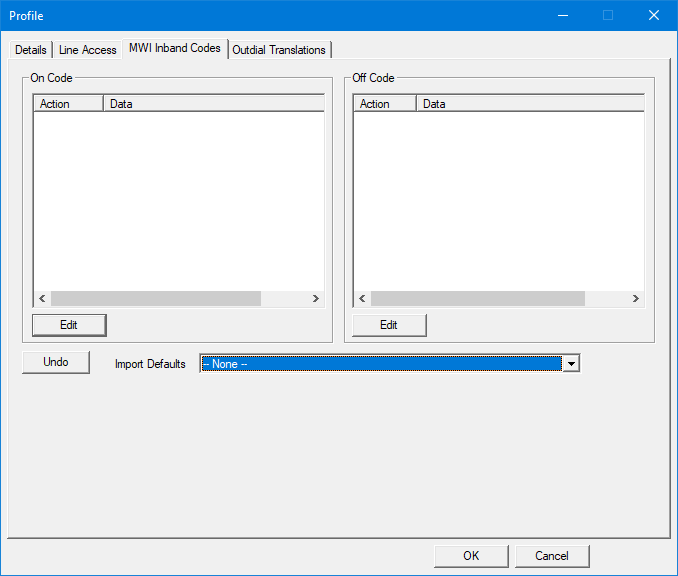Click the Action column header in Off Code

[x=385, y=104]
